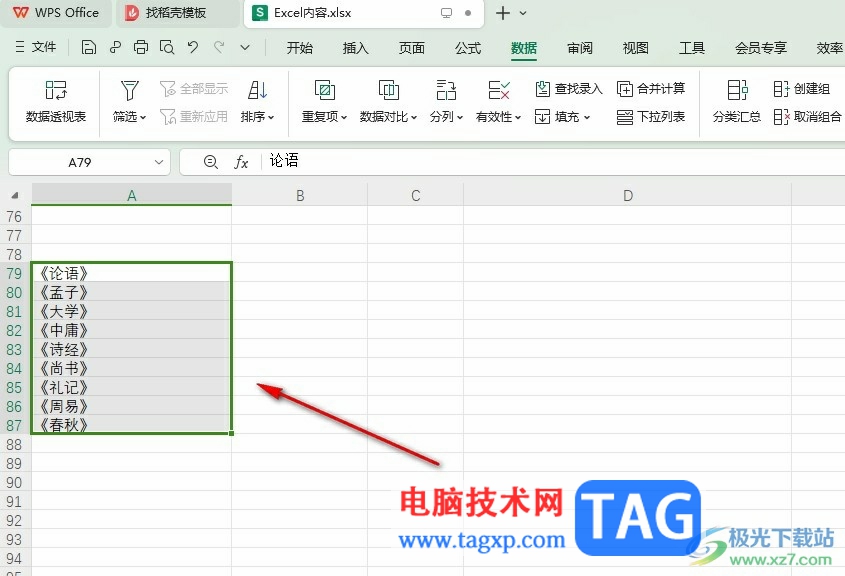Switch to 找稻壳模板 template tab
This screenshot has height=576, width=845.
[x=176, y=13]
